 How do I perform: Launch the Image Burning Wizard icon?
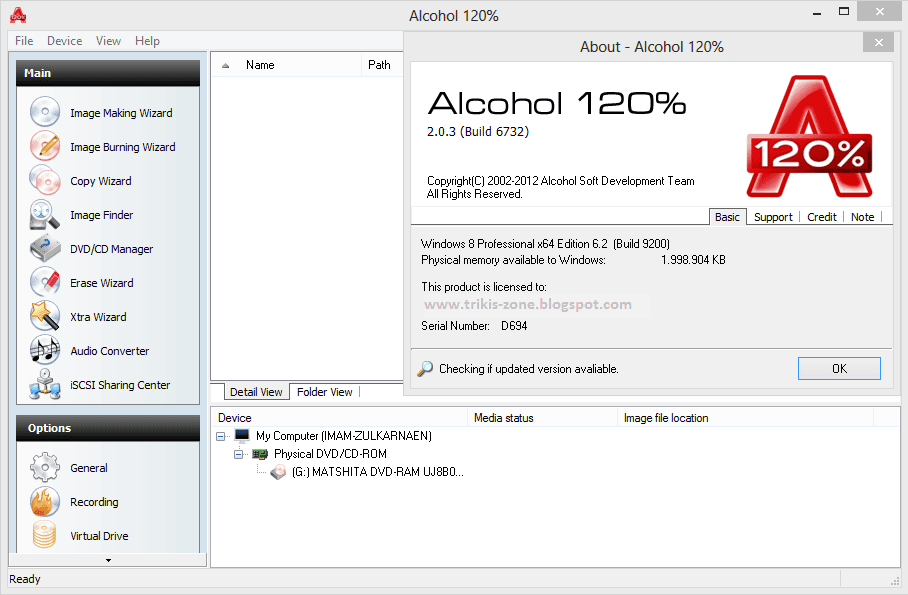point(45,146)
